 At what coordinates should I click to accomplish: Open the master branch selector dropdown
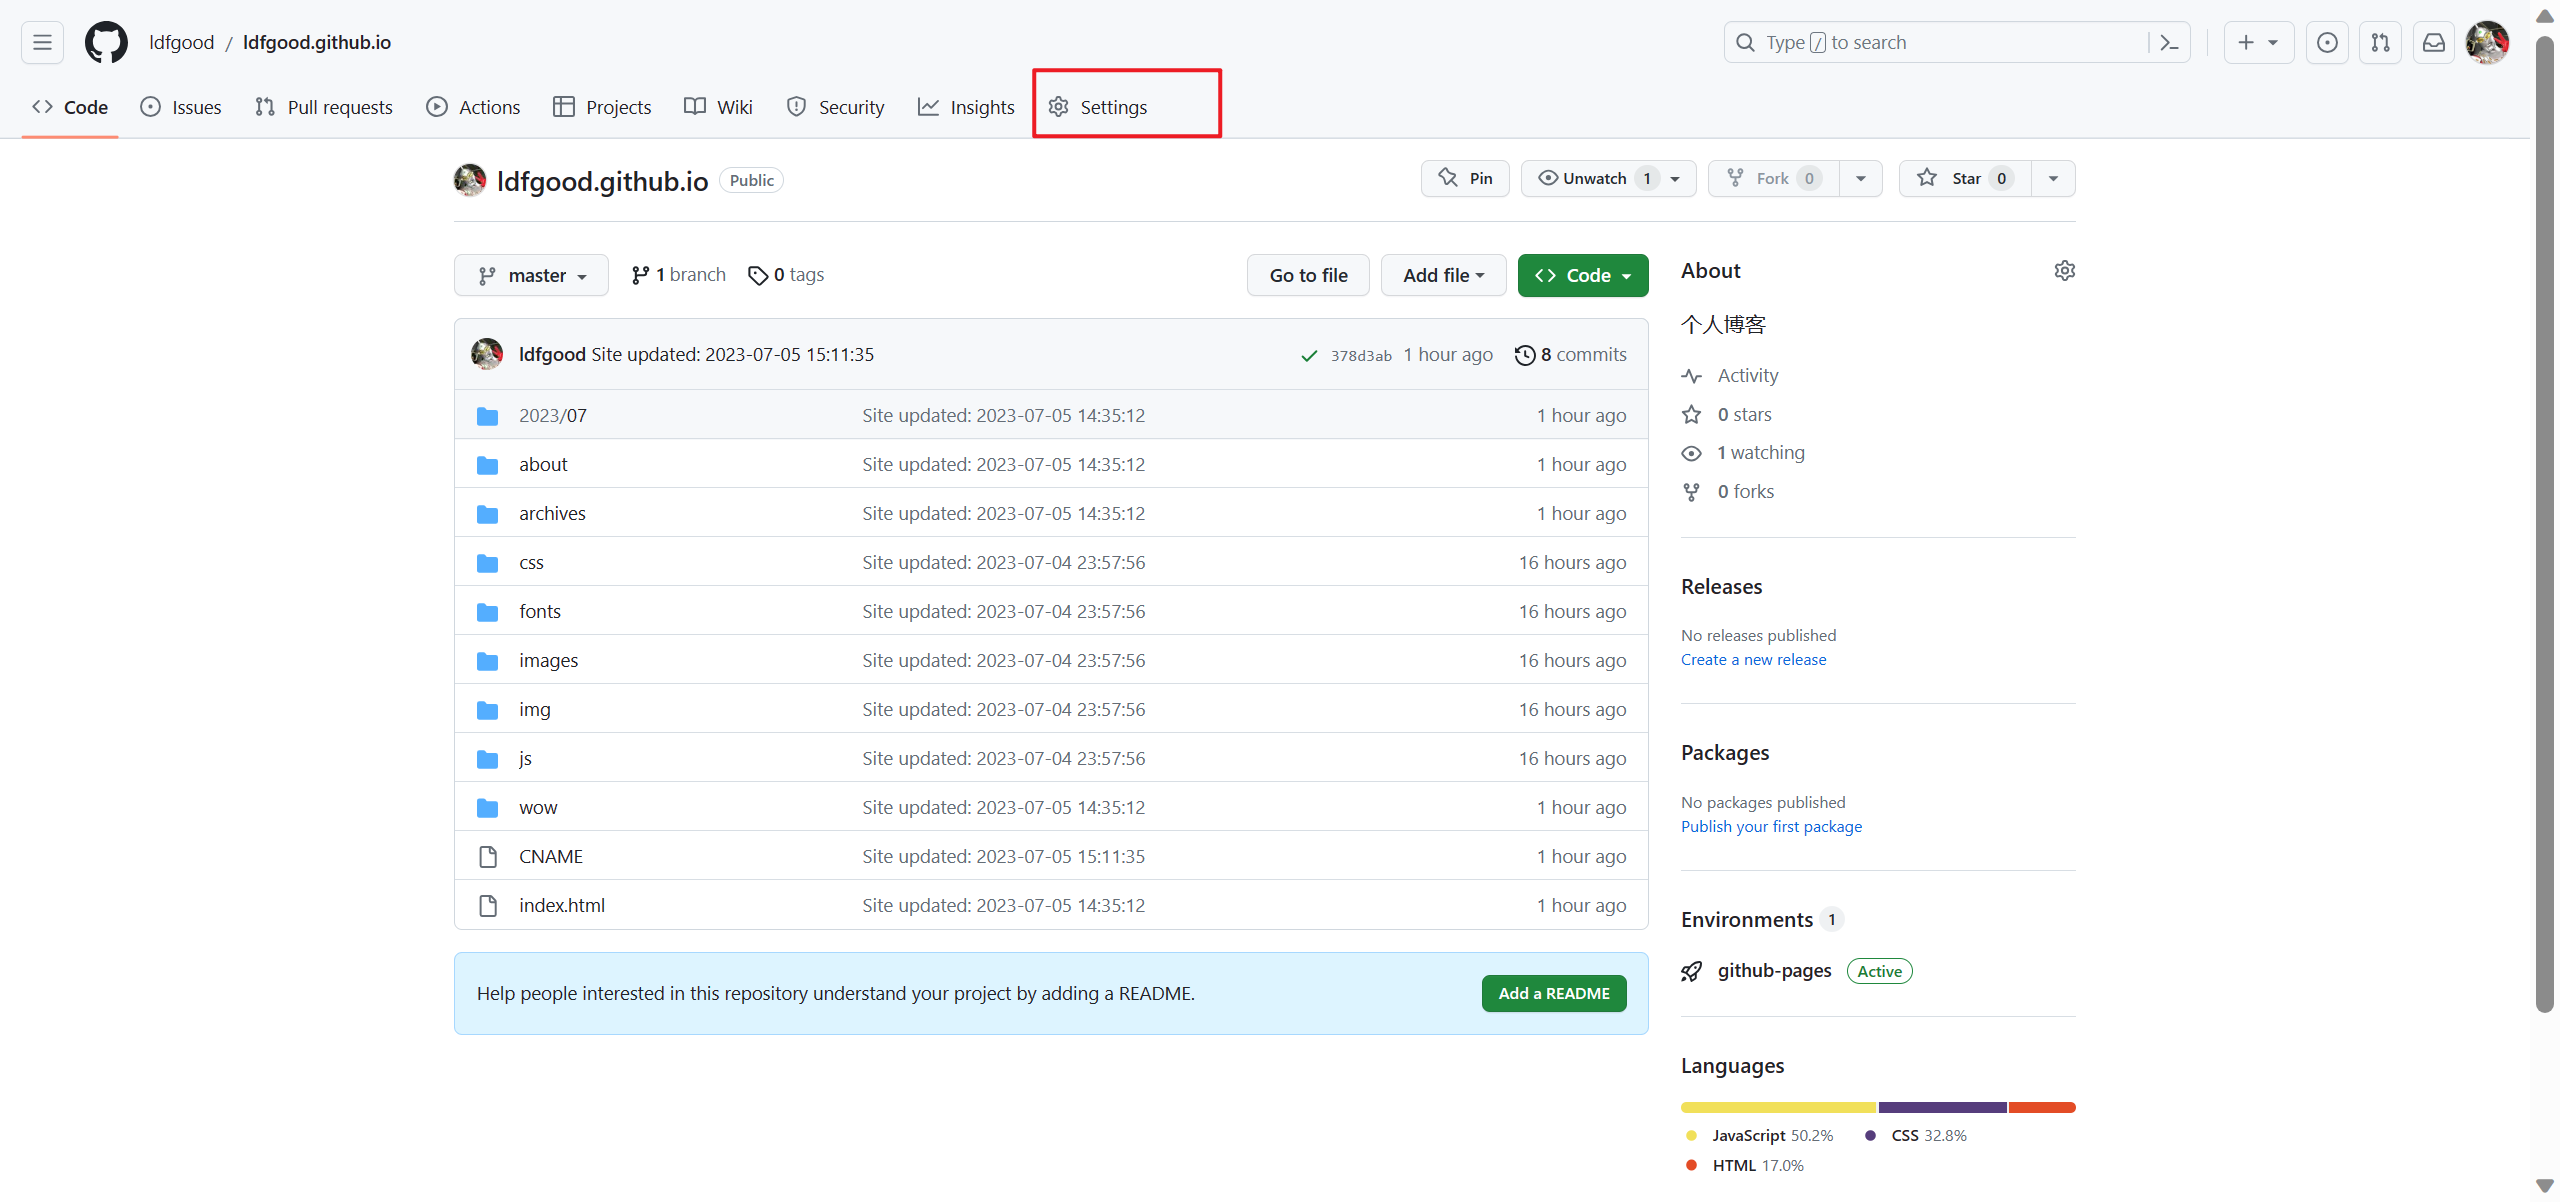(531, 275)
